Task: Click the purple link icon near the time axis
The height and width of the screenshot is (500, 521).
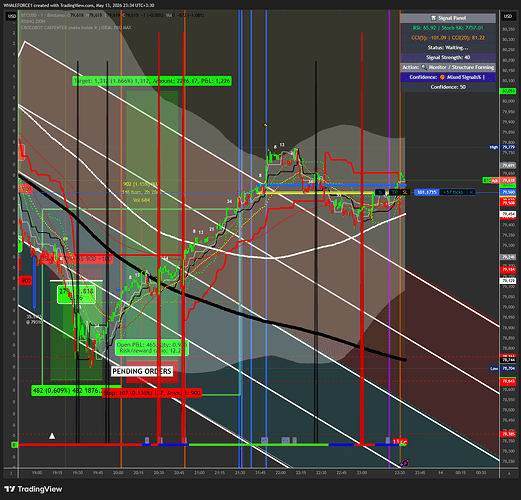Action: [405, 462]
